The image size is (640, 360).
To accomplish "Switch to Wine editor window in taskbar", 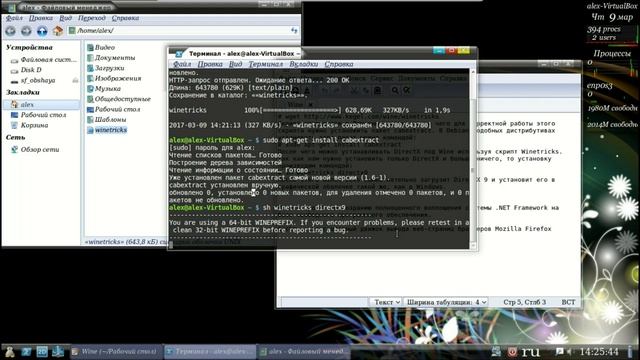I will click(116, 351).
